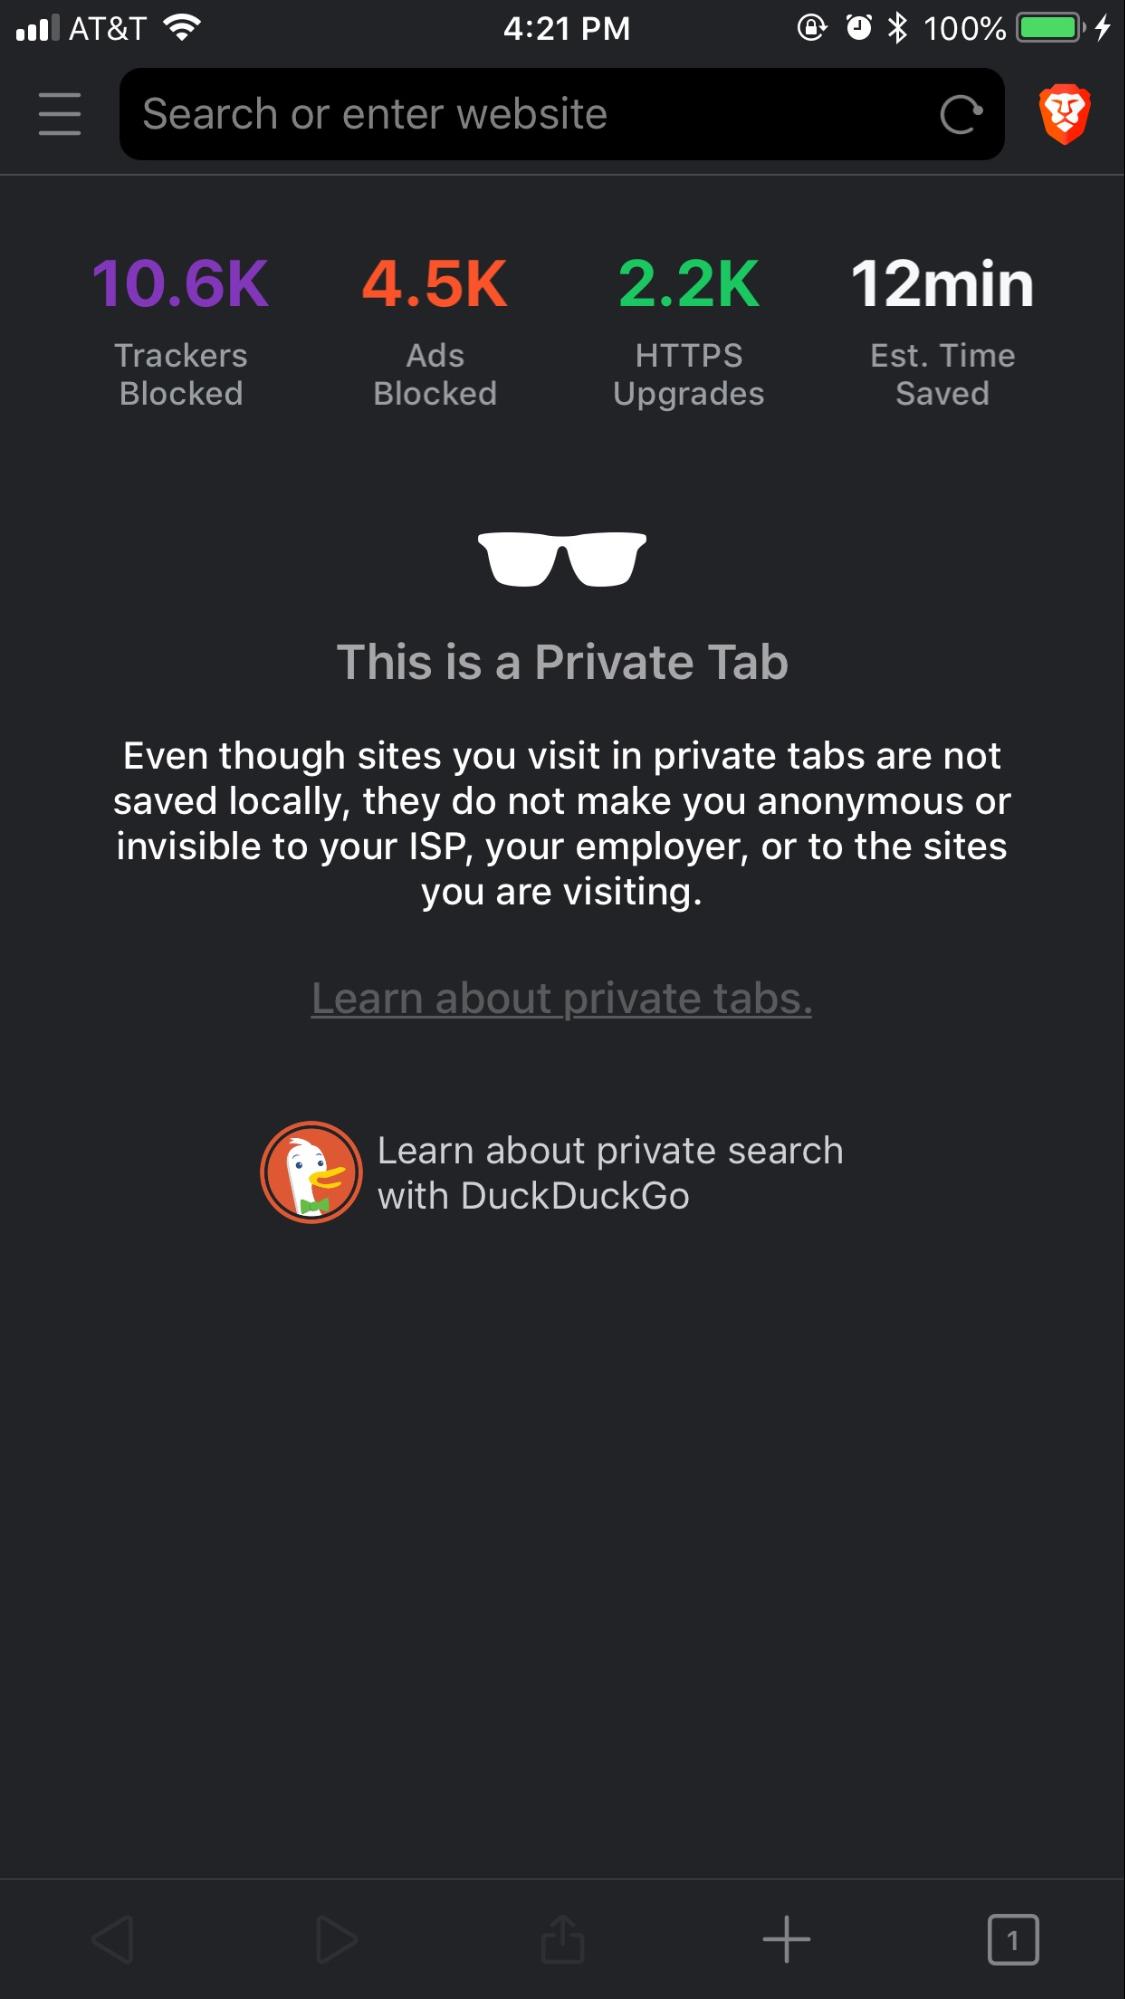
Task: Tap the 2.2K HTTPS Upgrades stat
Action: click(x=689, y=331)
